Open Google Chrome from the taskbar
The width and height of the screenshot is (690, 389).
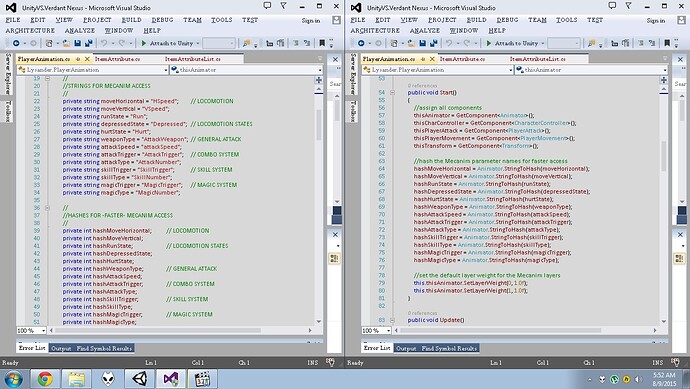pyautogui.click(x=45, y=379)
